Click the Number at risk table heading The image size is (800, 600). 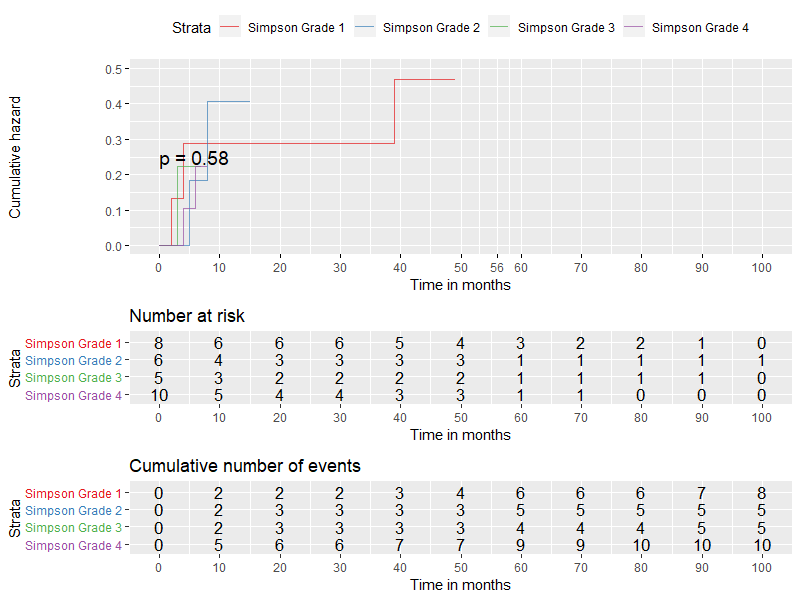[187, 317]
